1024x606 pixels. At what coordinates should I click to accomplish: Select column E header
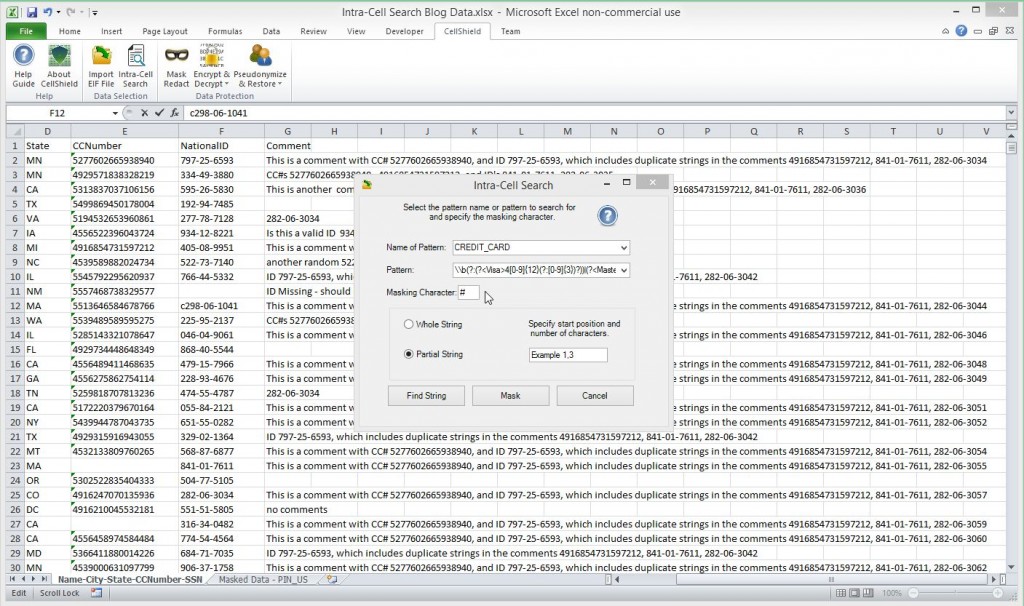124,131
